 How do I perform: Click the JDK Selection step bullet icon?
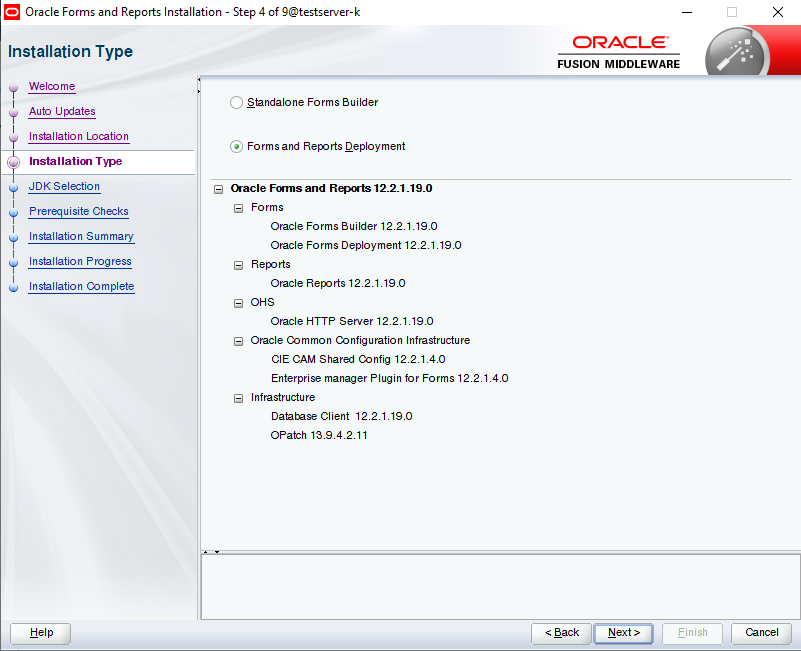point(14,188)
